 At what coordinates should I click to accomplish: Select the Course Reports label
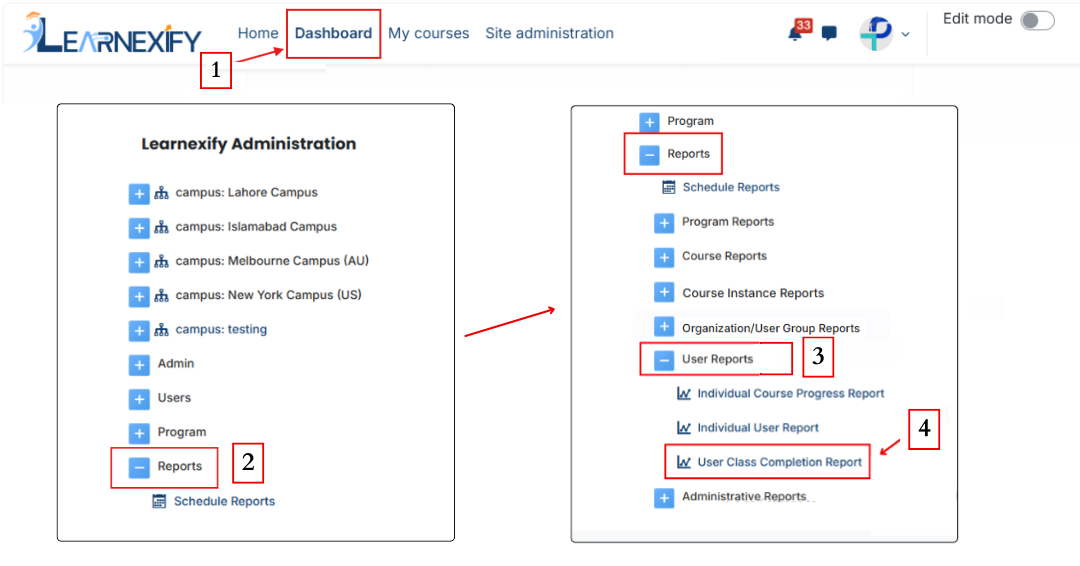(x=725, y=256)
